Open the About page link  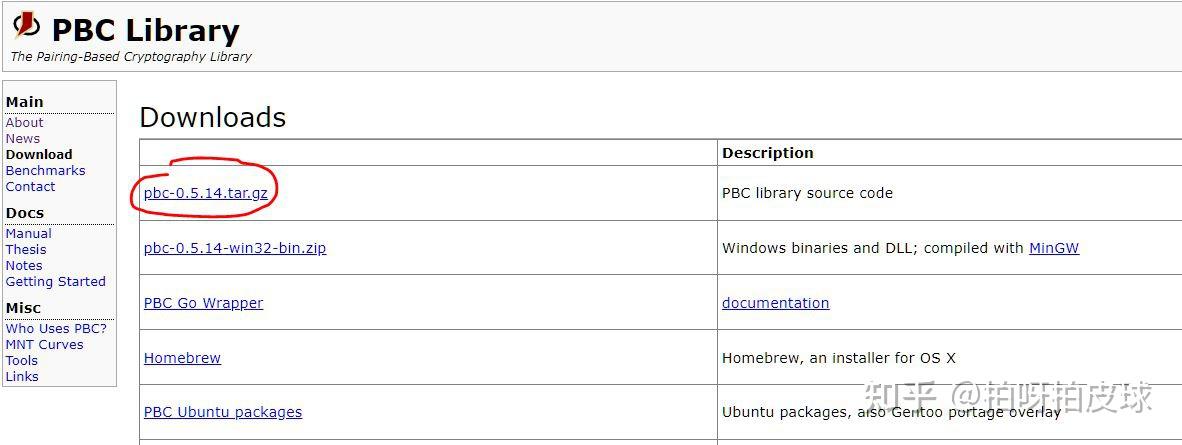[x=24, y=123]
